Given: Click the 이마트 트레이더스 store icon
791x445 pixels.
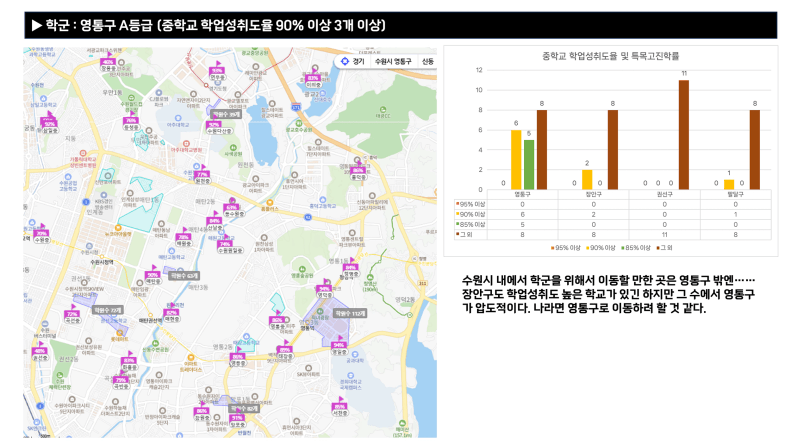Looking at the screenshot, I should coord(190,357).
